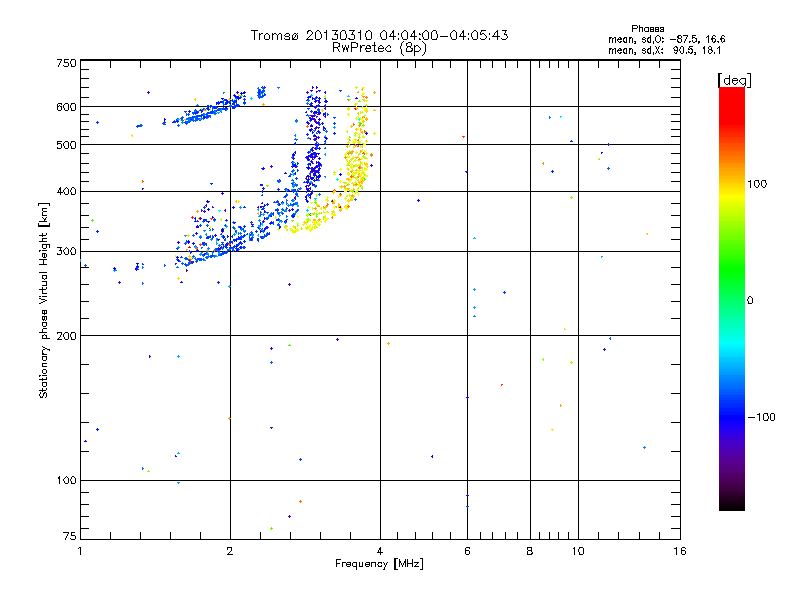Click y-axis tick label '75'

70,536
